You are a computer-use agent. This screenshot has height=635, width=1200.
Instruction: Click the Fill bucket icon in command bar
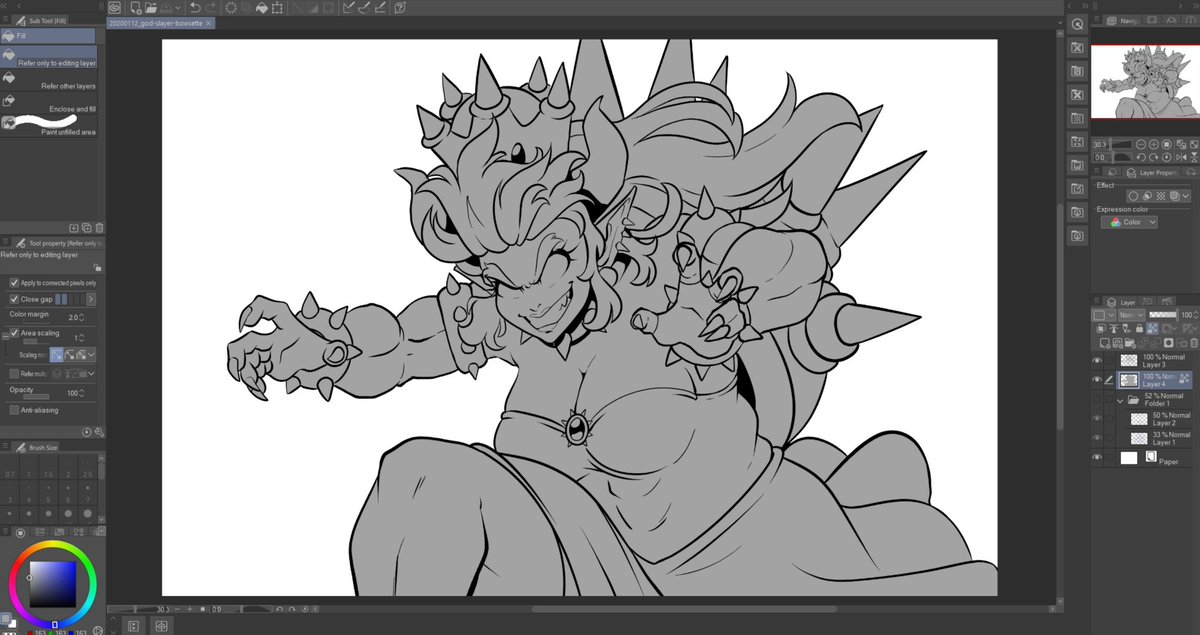coord(262,7)
